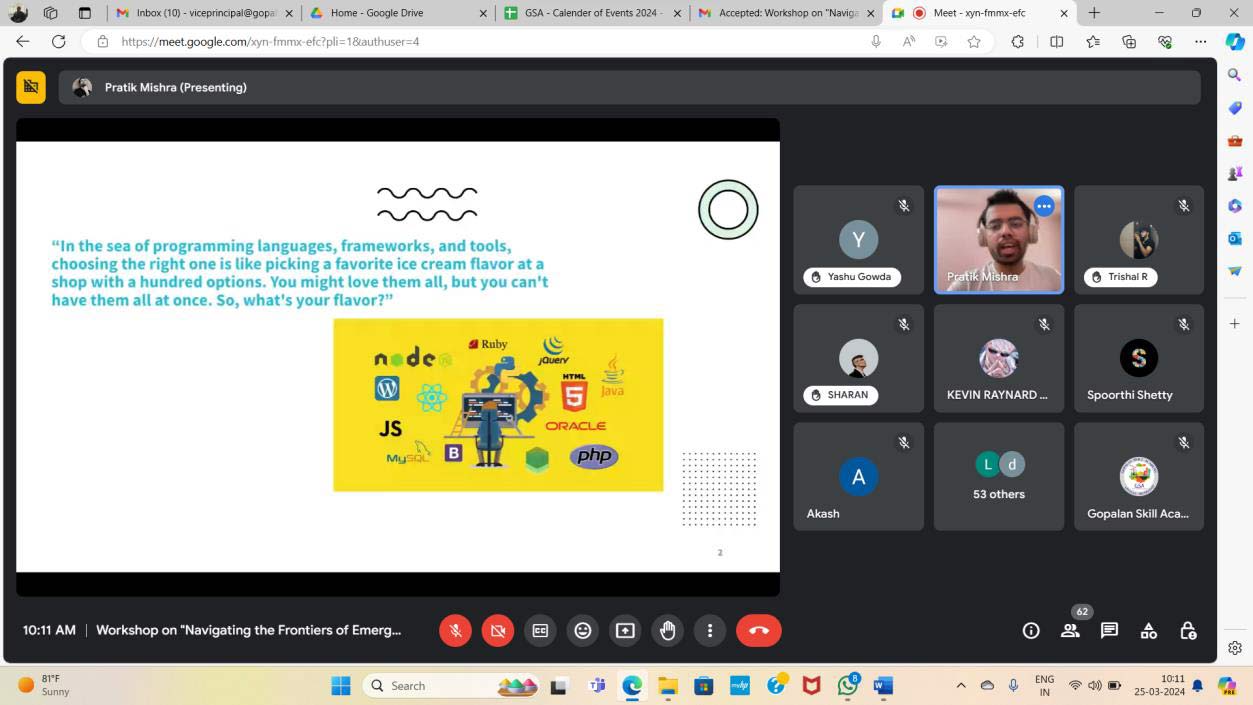Switch input language via ENG IN indicator
The width and height of the screenshot is (1253, 705).
pos(1044,685)
